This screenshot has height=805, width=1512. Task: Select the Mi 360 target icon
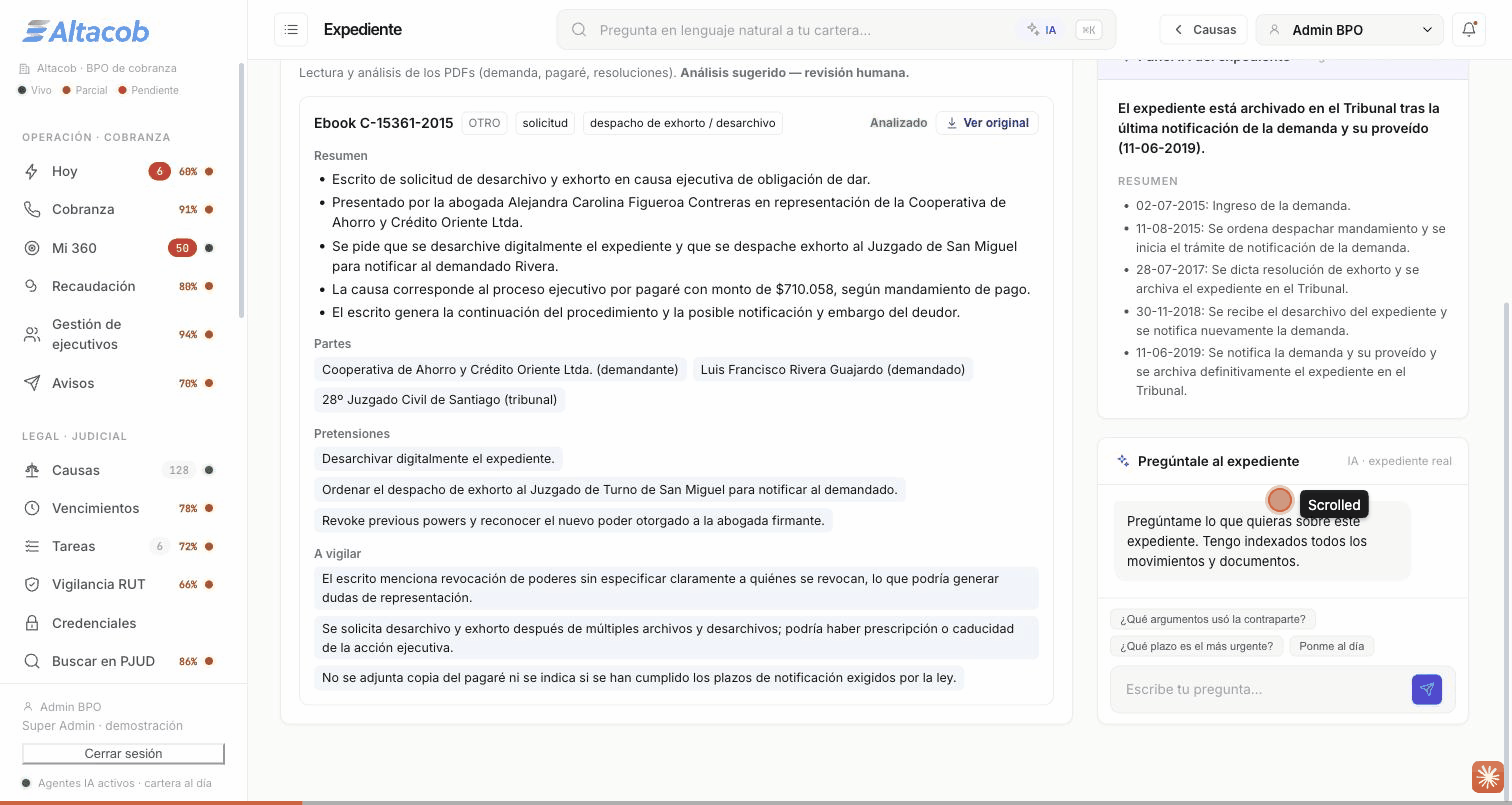[x=32, y=248]
